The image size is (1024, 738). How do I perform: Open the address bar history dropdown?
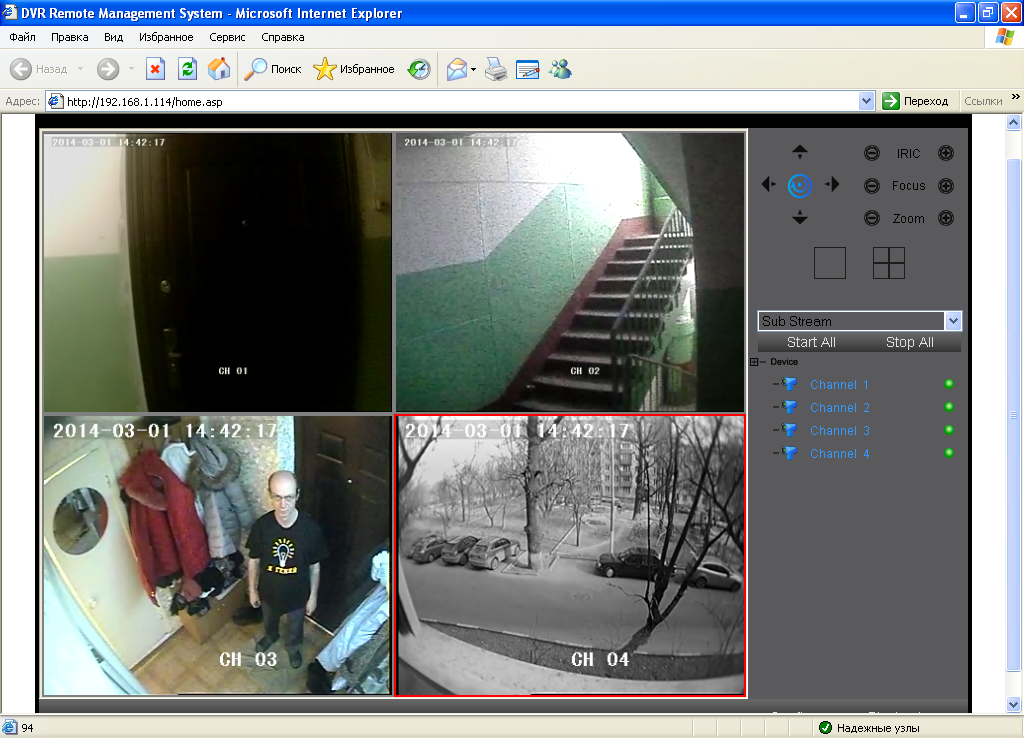tap(867, 101)
